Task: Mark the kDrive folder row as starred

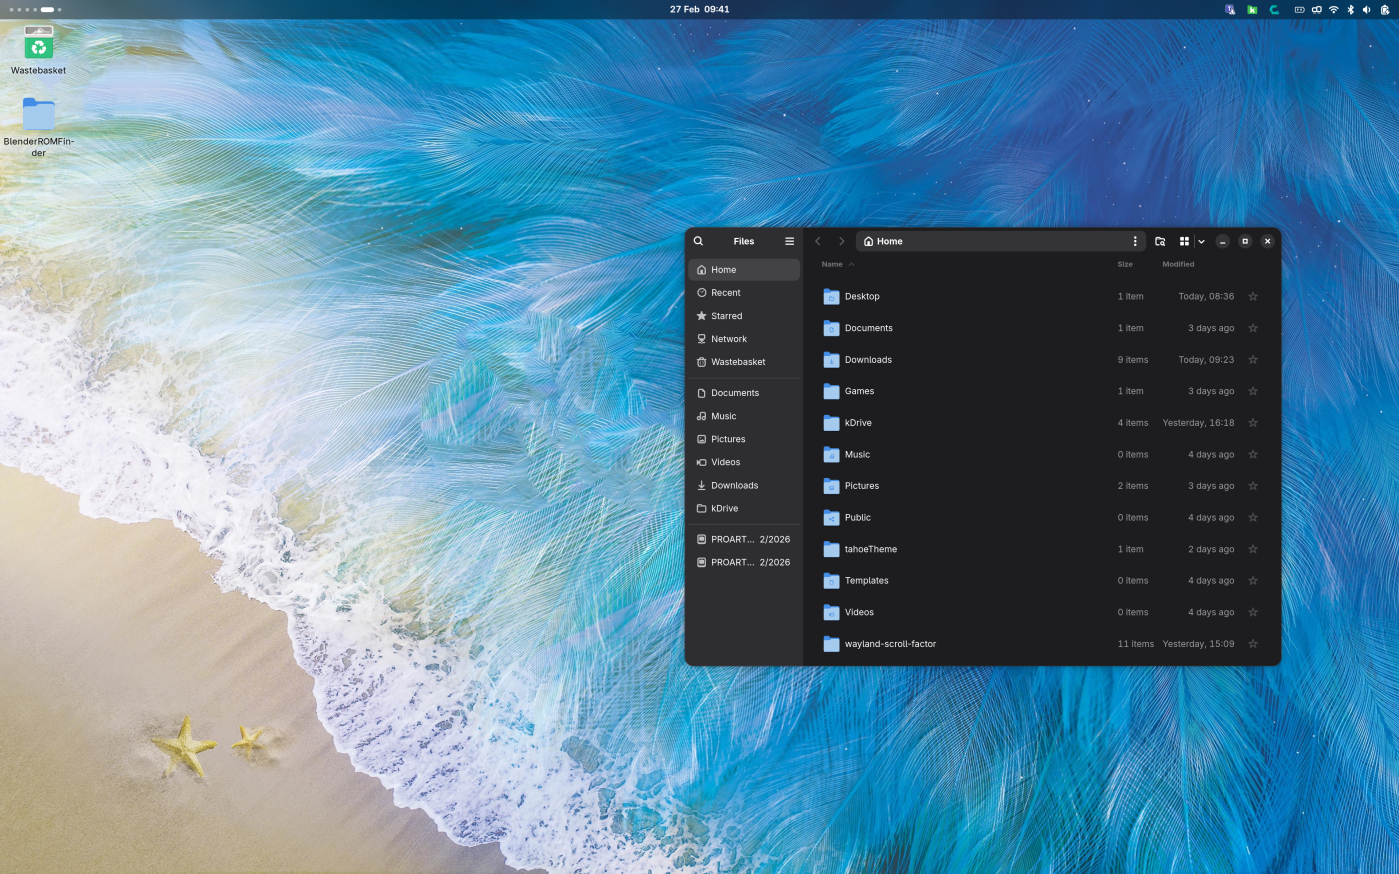Action: tap(1253, 423)
